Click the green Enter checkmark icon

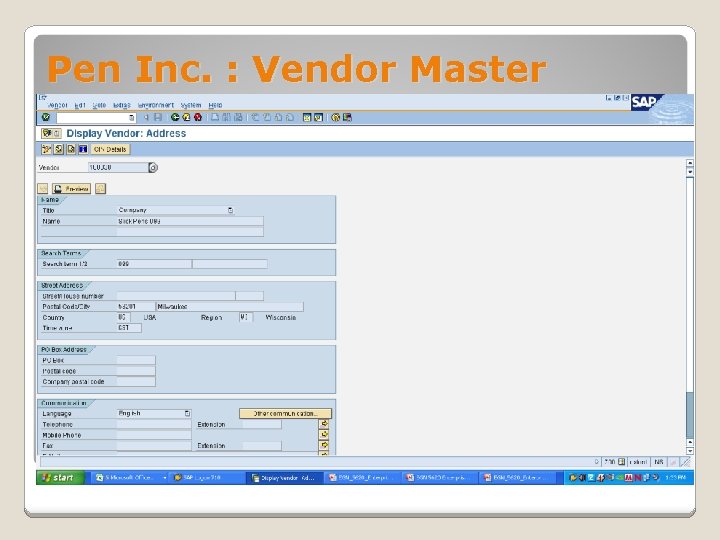click(45, 117)
